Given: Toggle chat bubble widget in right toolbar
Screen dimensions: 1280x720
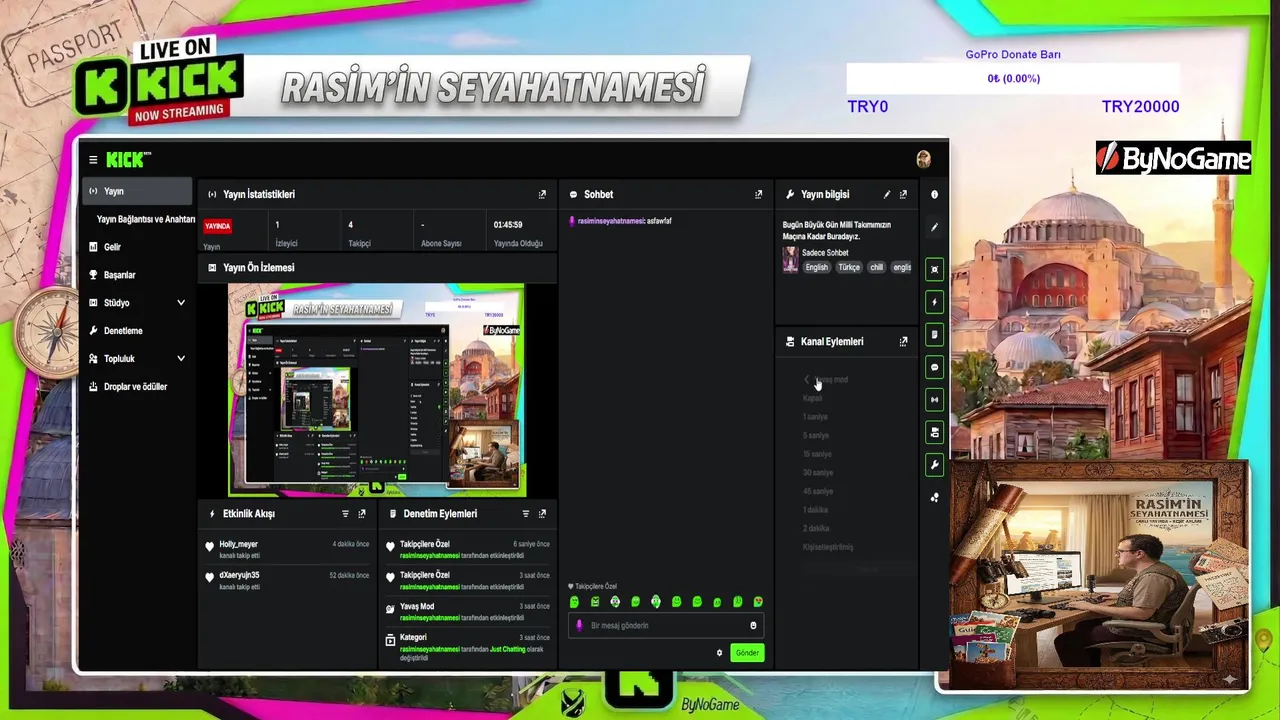Looking at the screenshot, I should pyautogui.click(x=935, y=368).
